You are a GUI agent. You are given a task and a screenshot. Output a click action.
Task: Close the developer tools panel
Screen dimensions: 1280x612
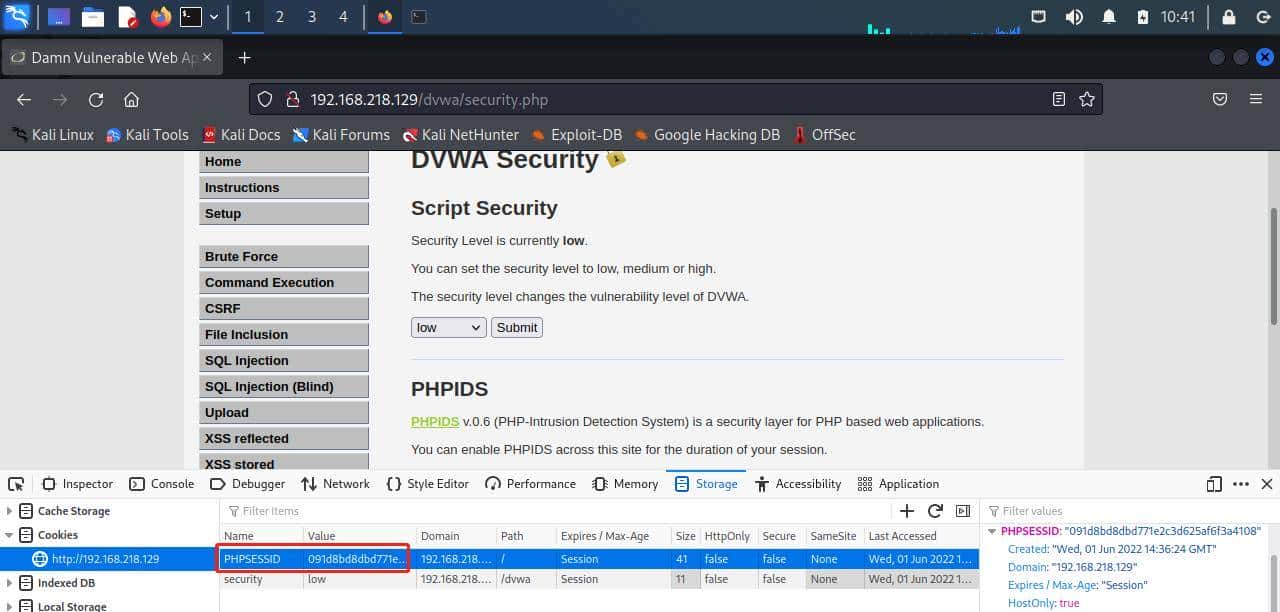1266,484
